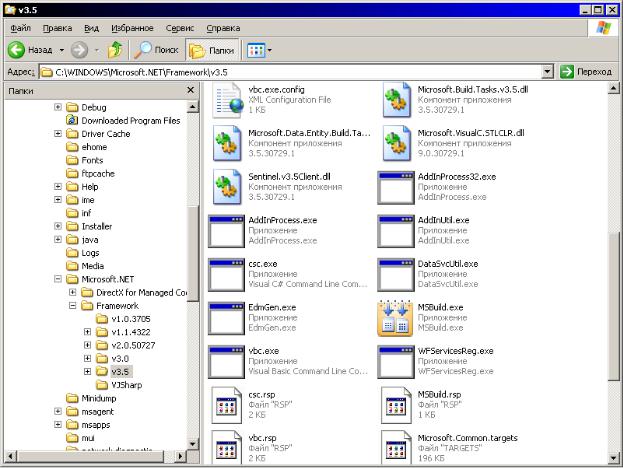Select the Minidump folder in tree
623x468 pixels.
coord(91,398)
